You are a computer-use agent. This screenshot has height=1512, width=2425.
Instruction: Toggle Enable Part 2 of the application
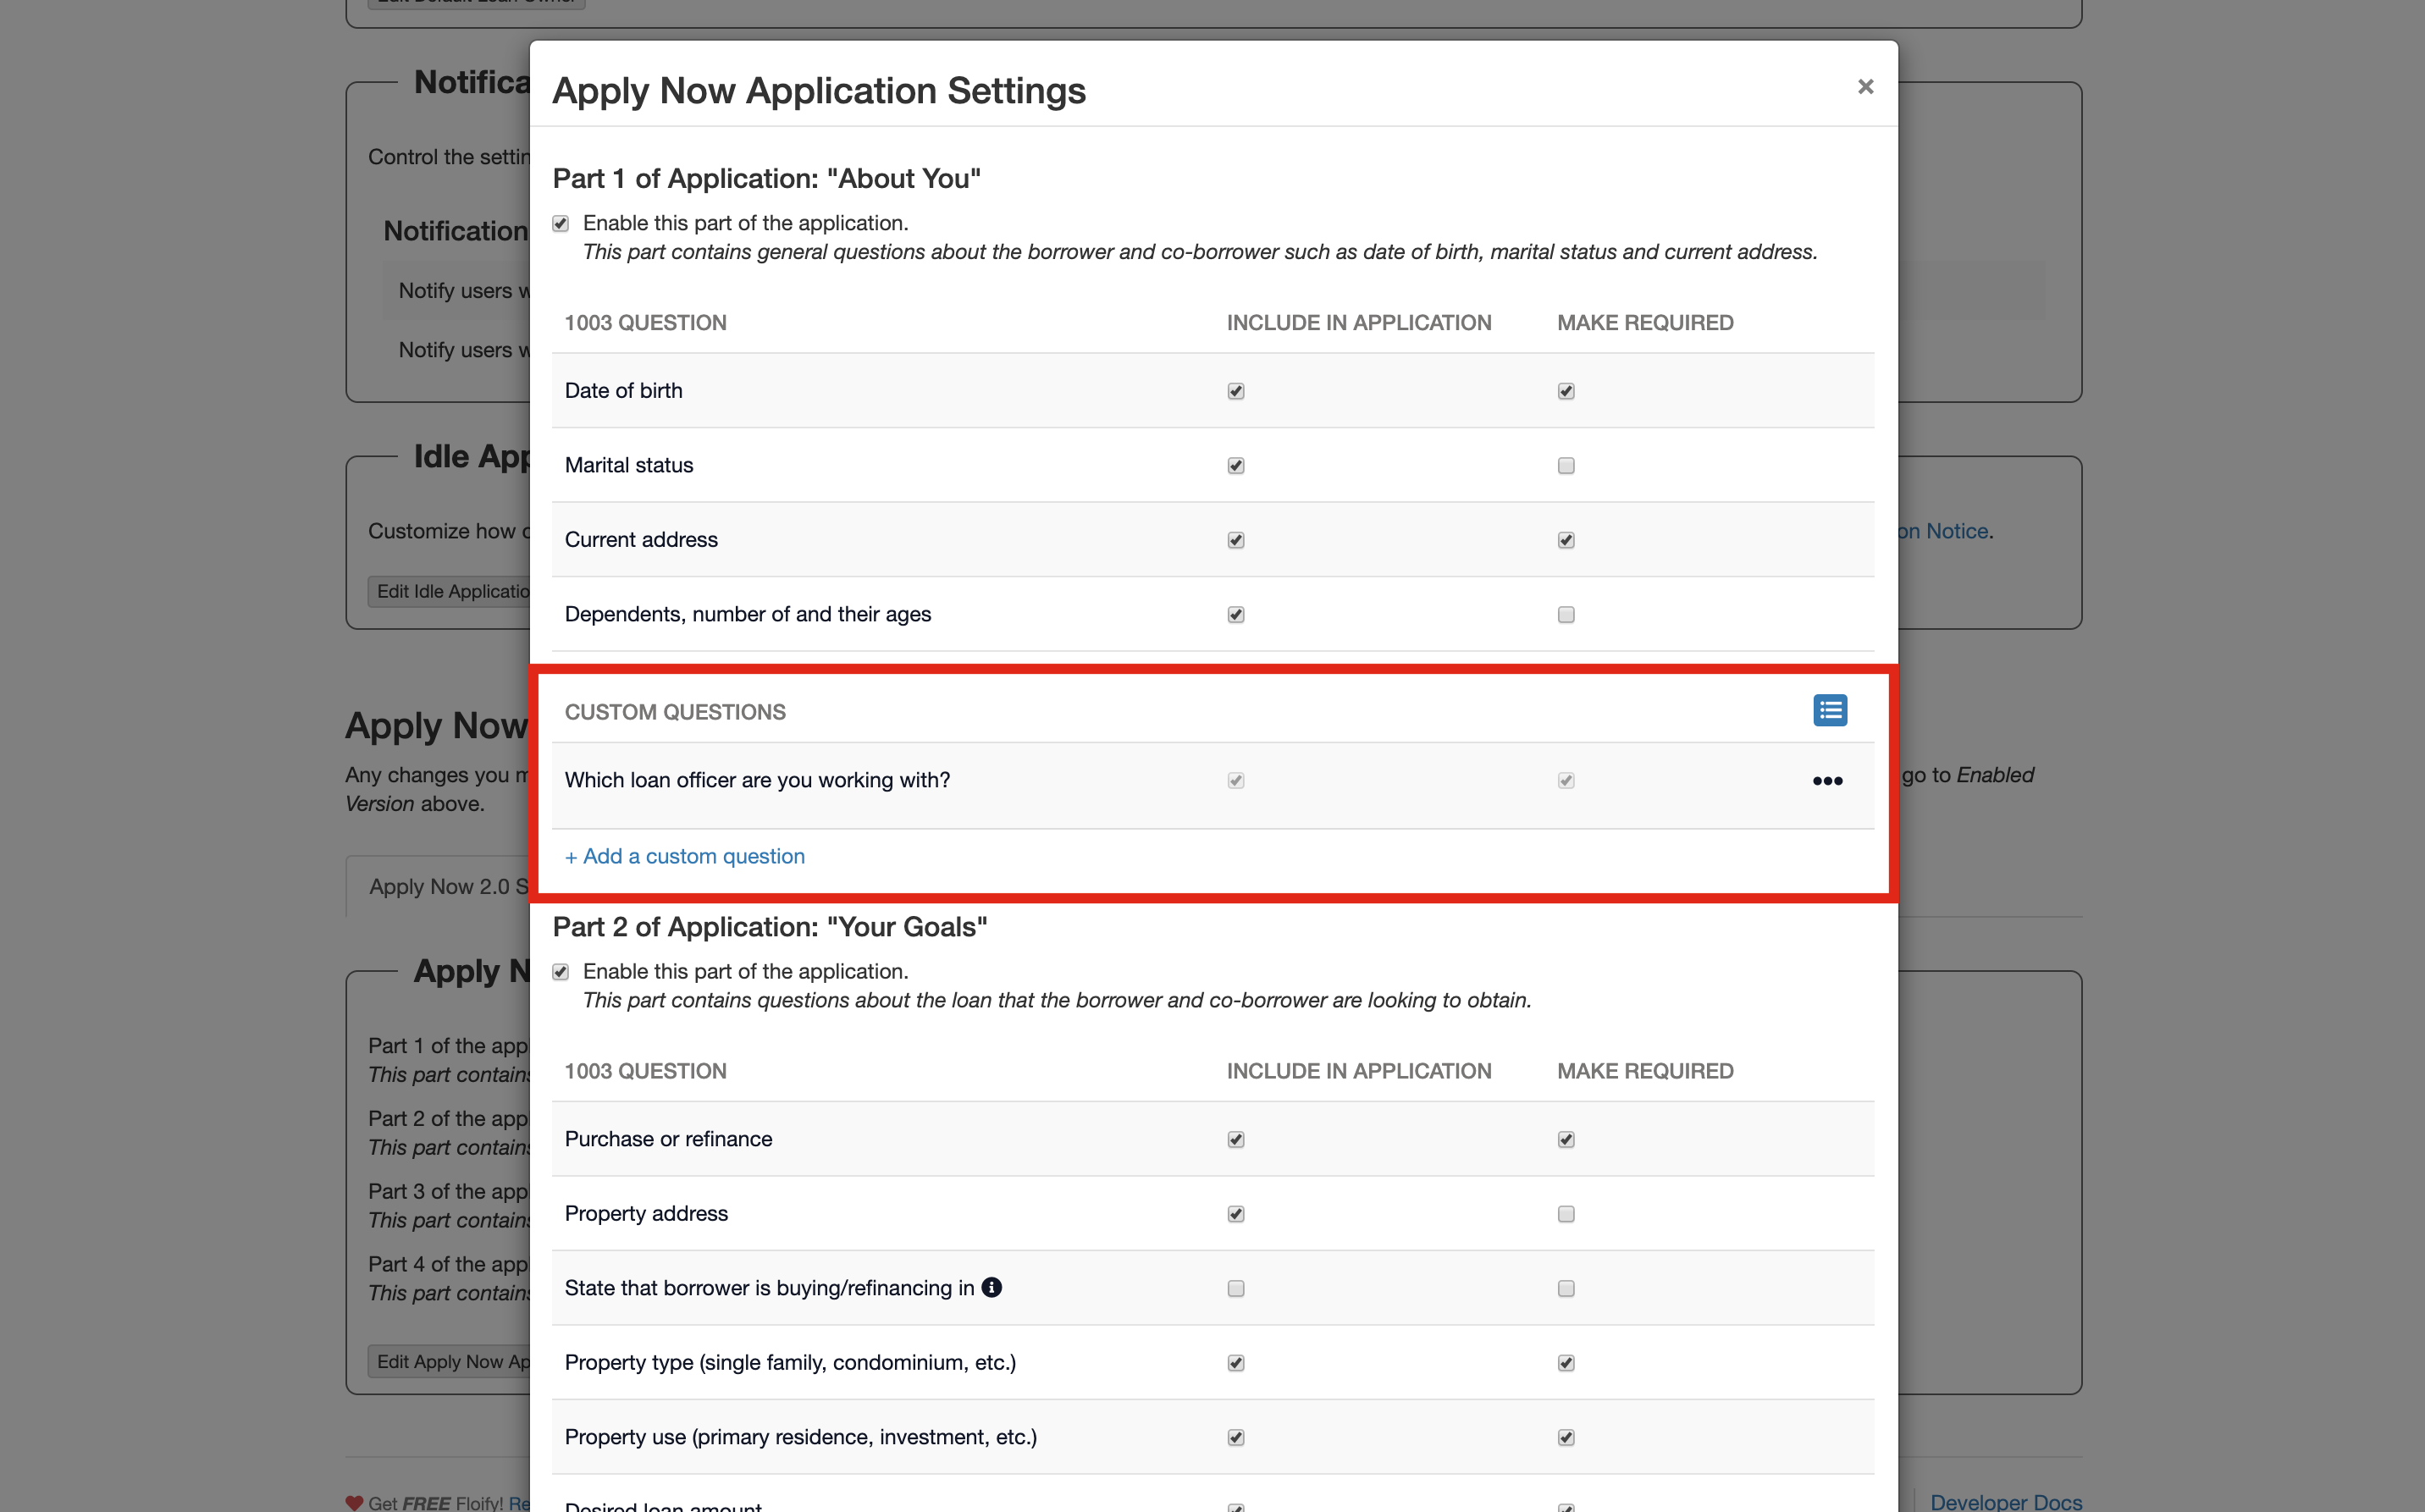coord(561,972)
